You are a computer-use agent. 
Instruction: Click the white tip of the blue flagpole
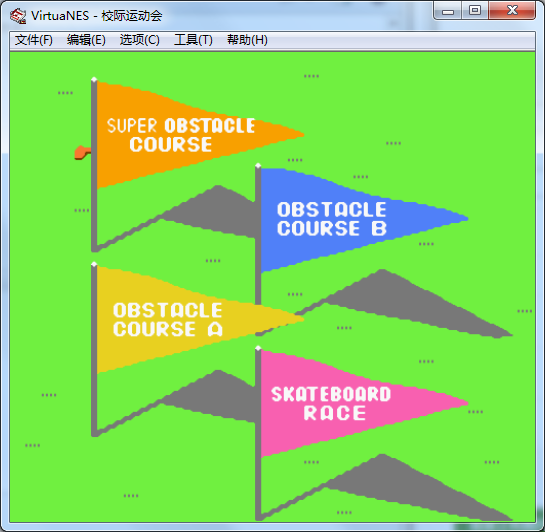[258, 166]
